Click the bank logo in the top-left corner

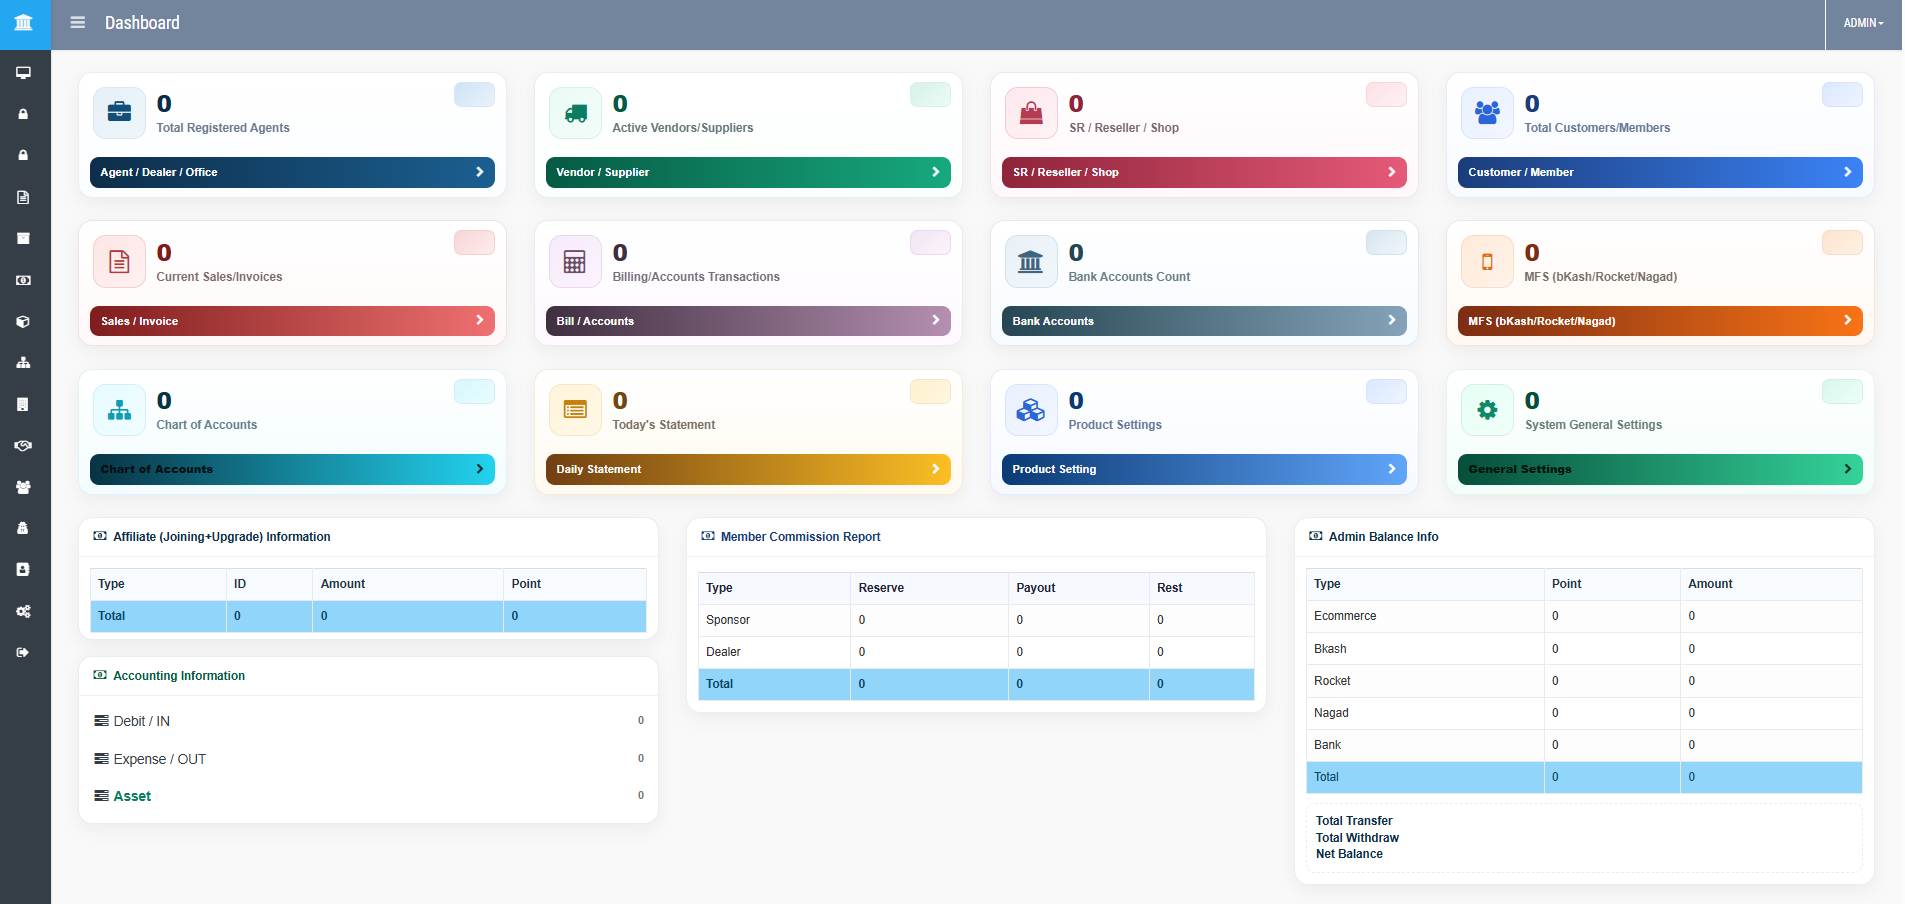pos(24,23)
